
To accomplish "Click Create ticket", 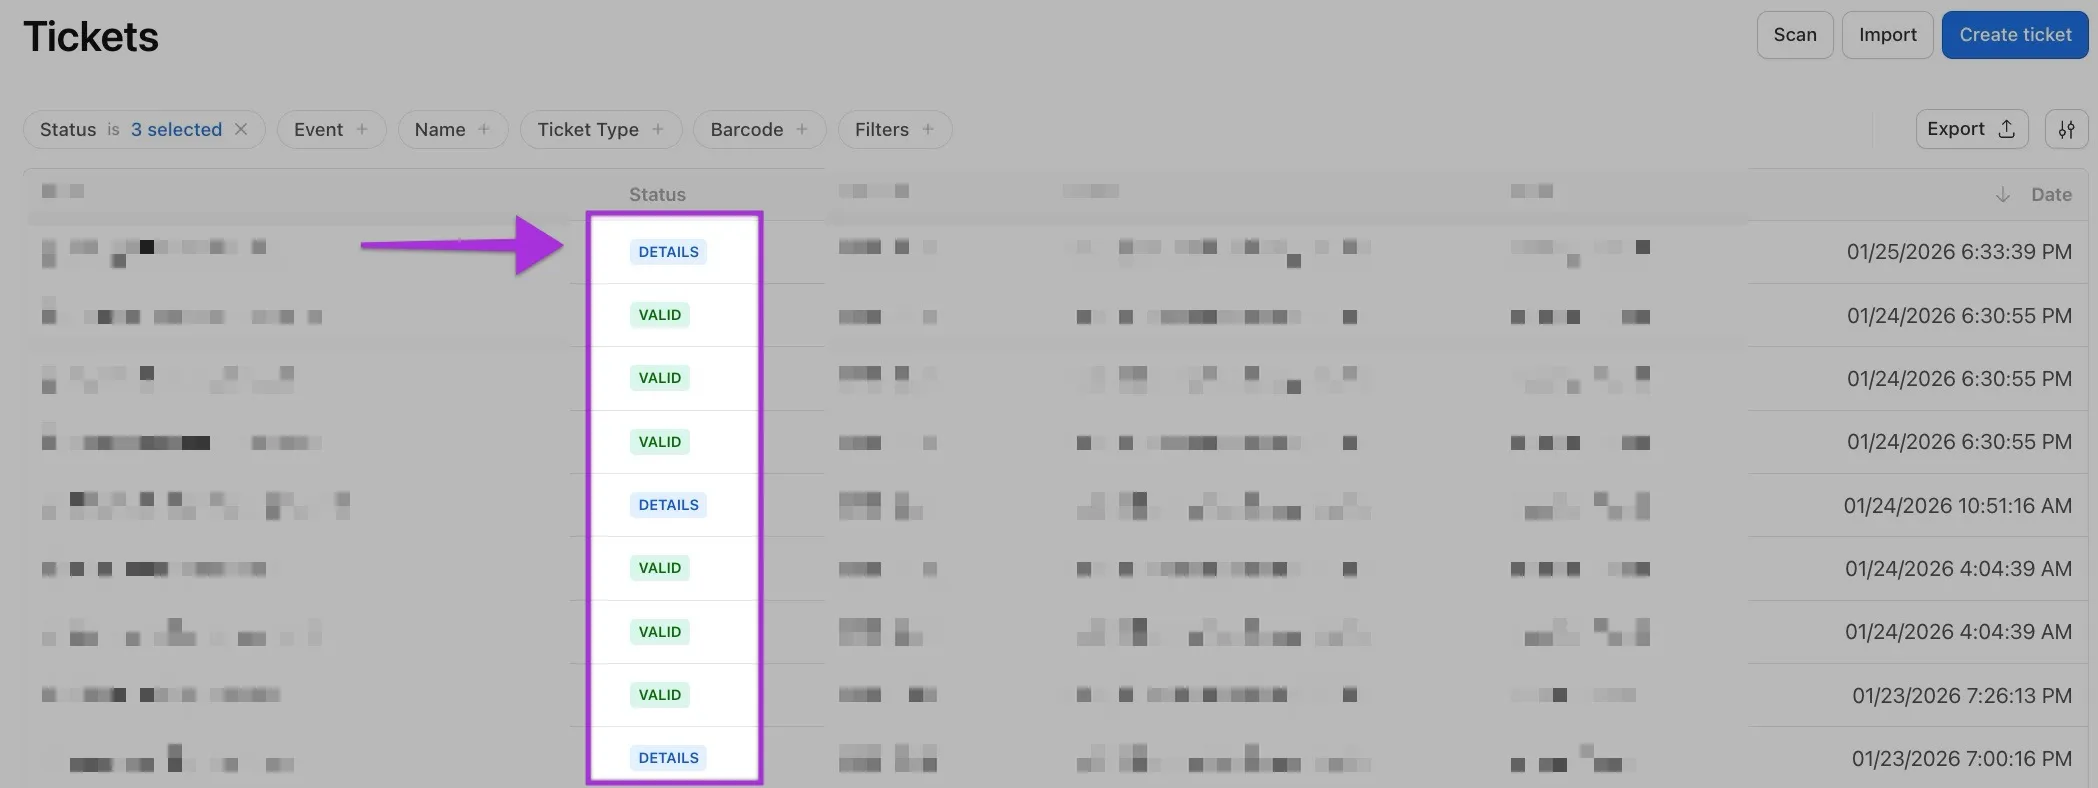I will pyautogui.click(x=2015, y=35).
